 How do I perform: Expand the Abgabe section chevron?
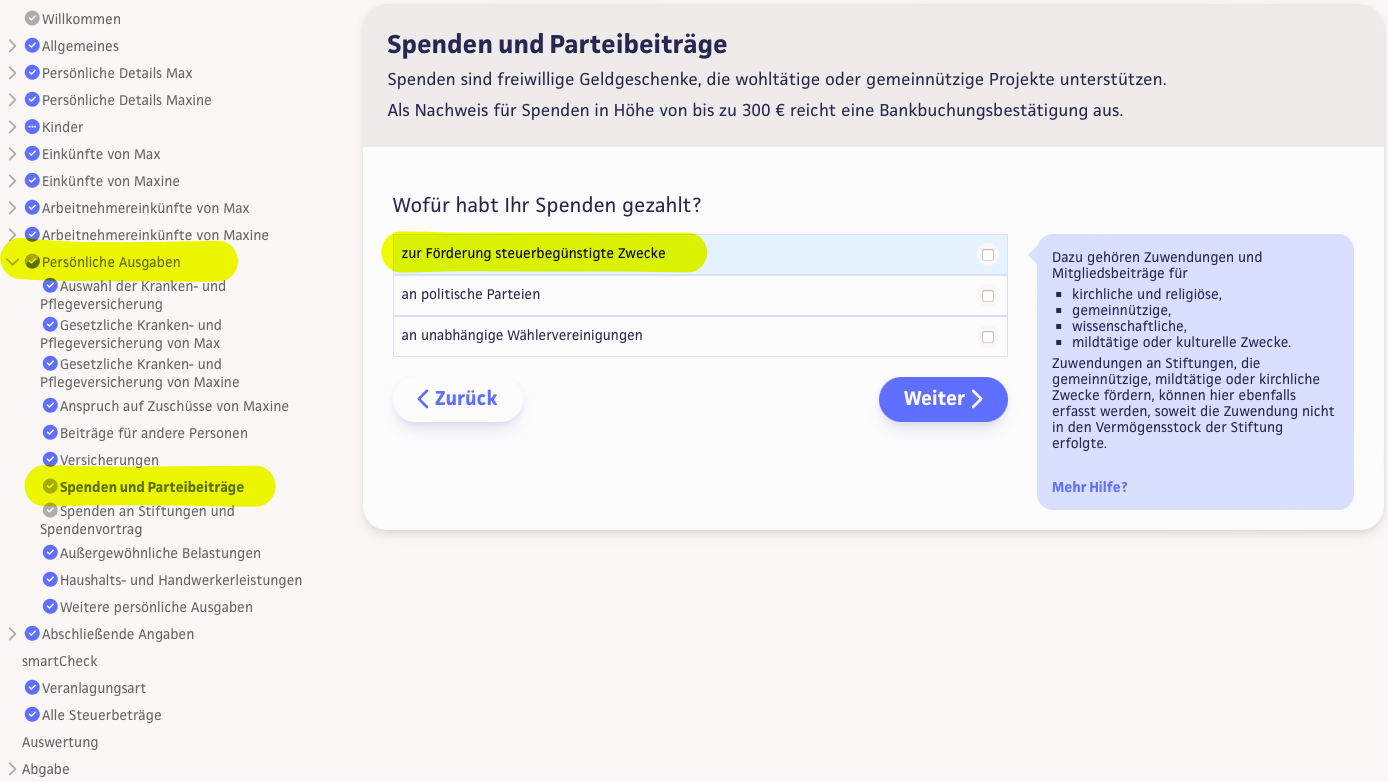coord(13,769)
